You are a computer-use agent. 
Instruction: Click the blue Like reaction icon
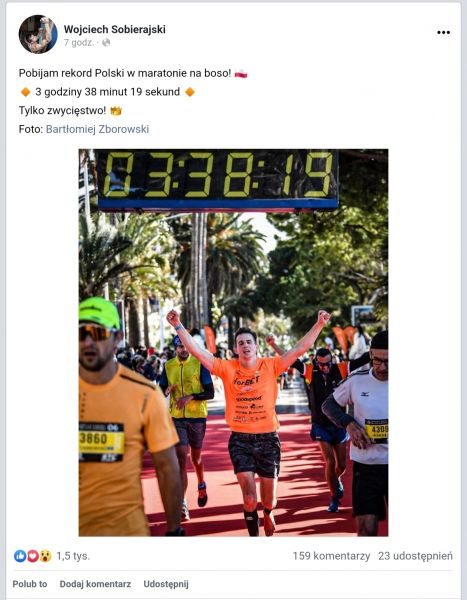point(20,556)
